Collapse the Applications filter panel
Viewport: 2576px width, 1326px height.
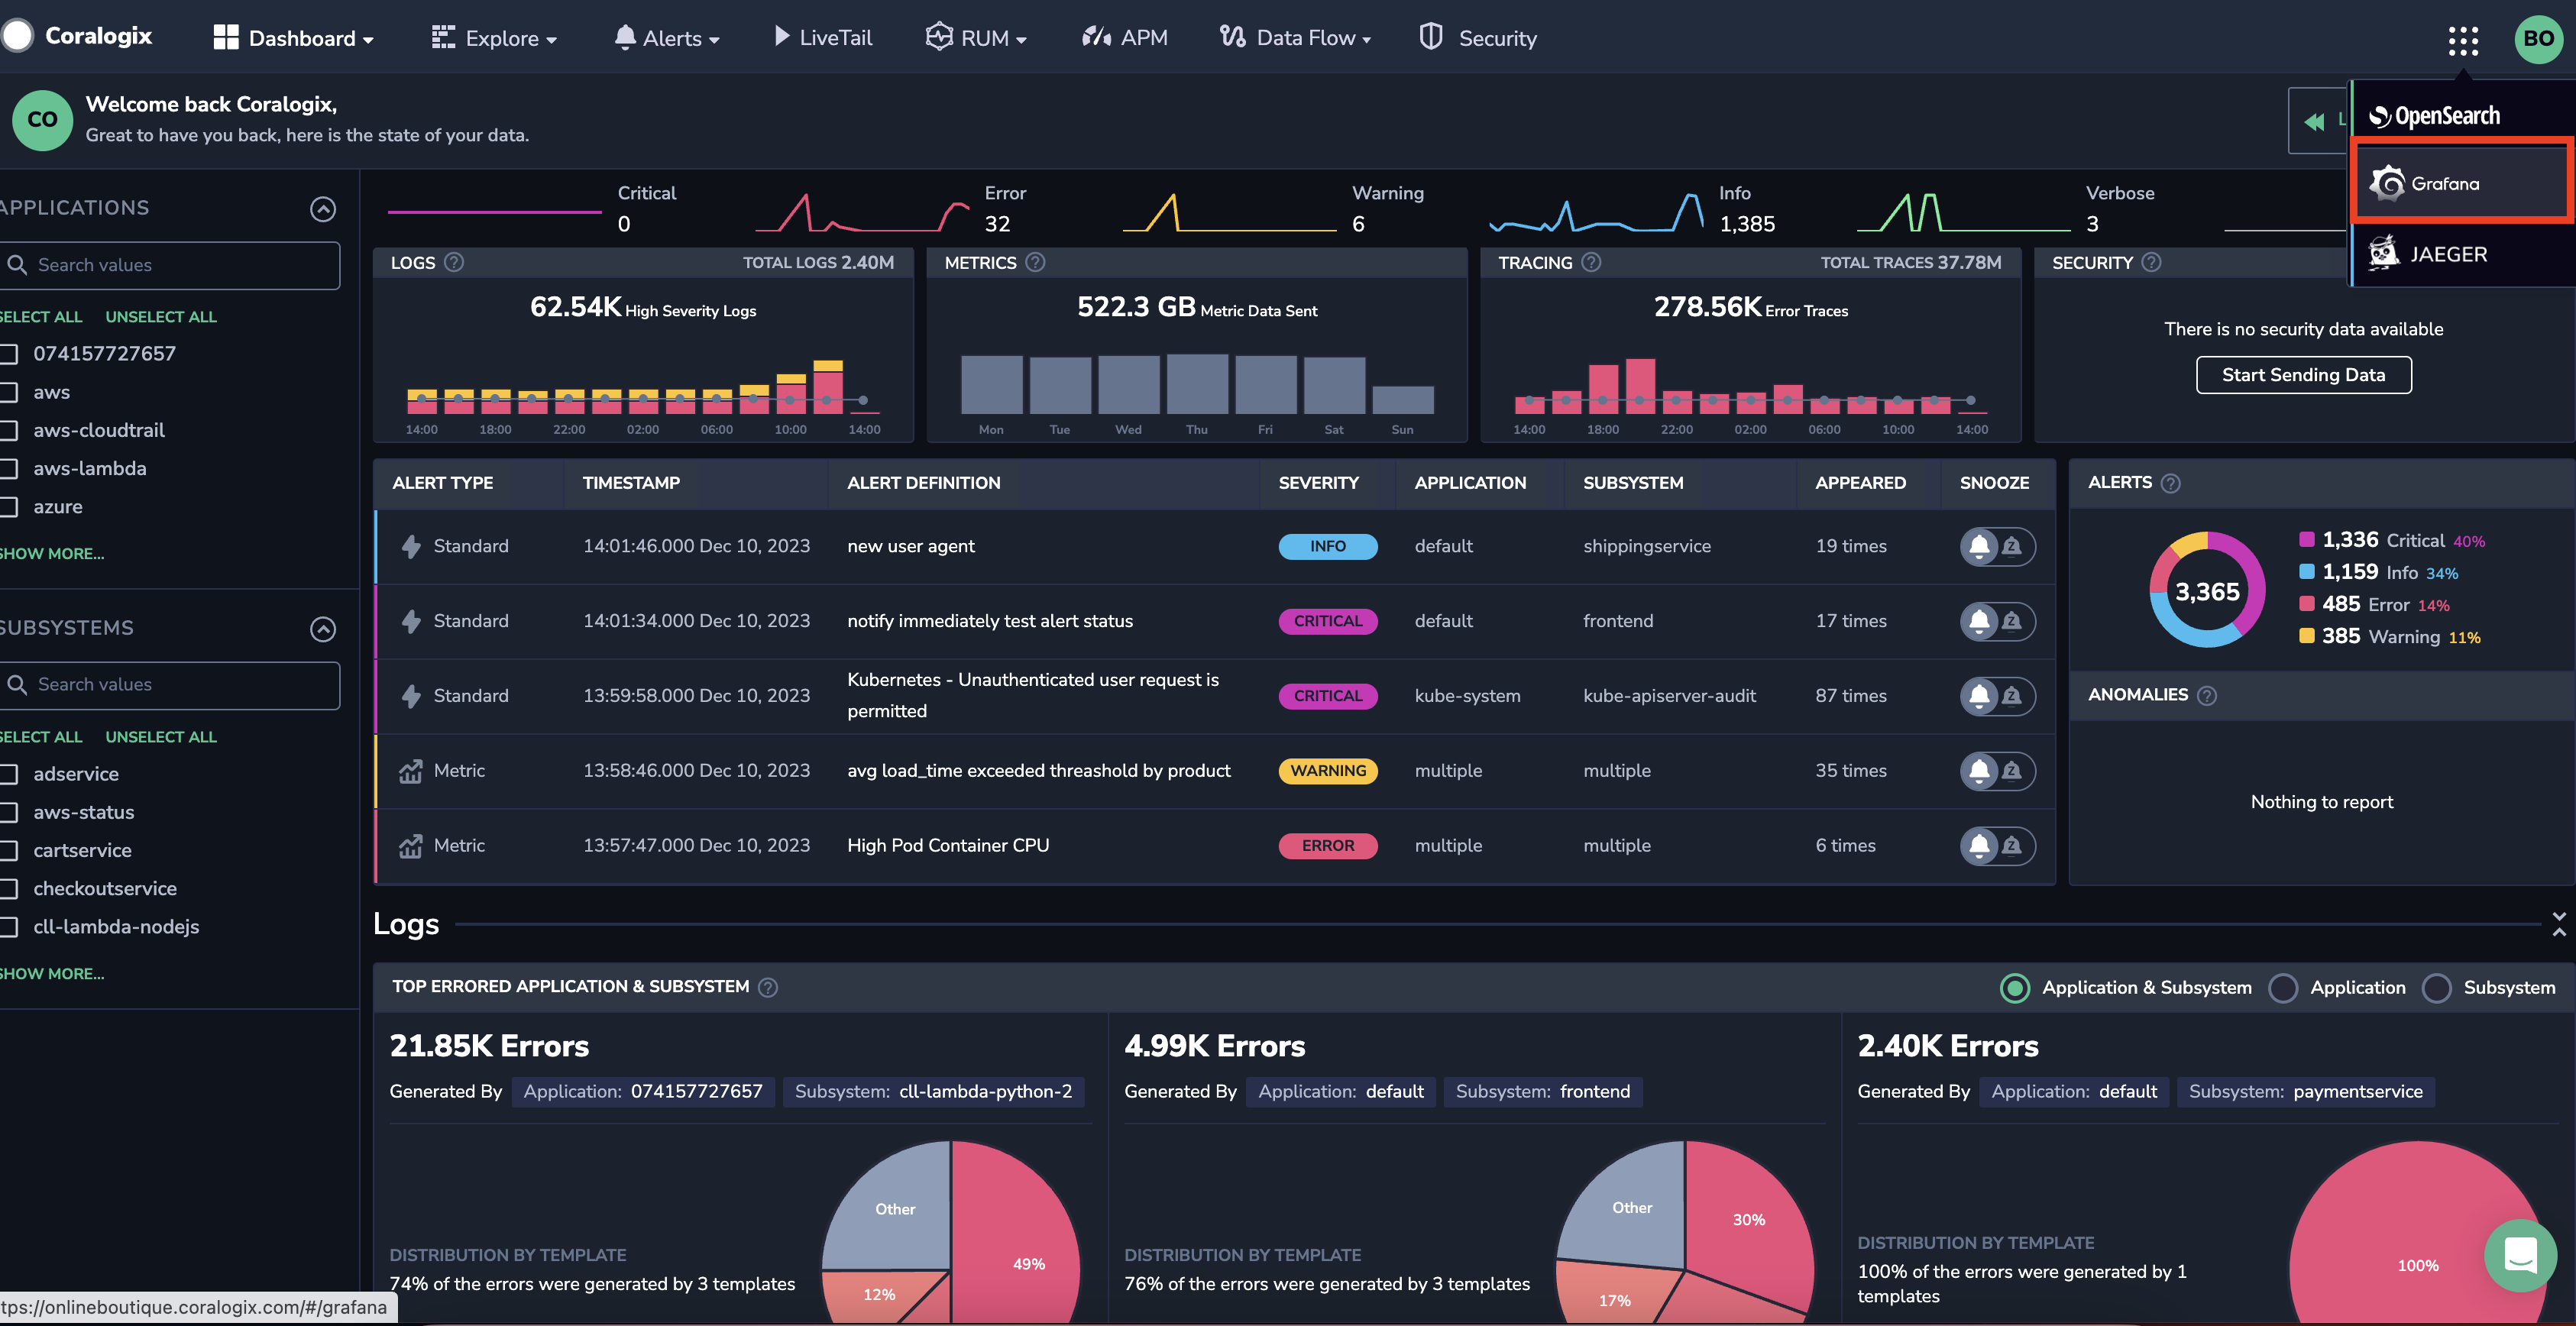tap(323, 209)
